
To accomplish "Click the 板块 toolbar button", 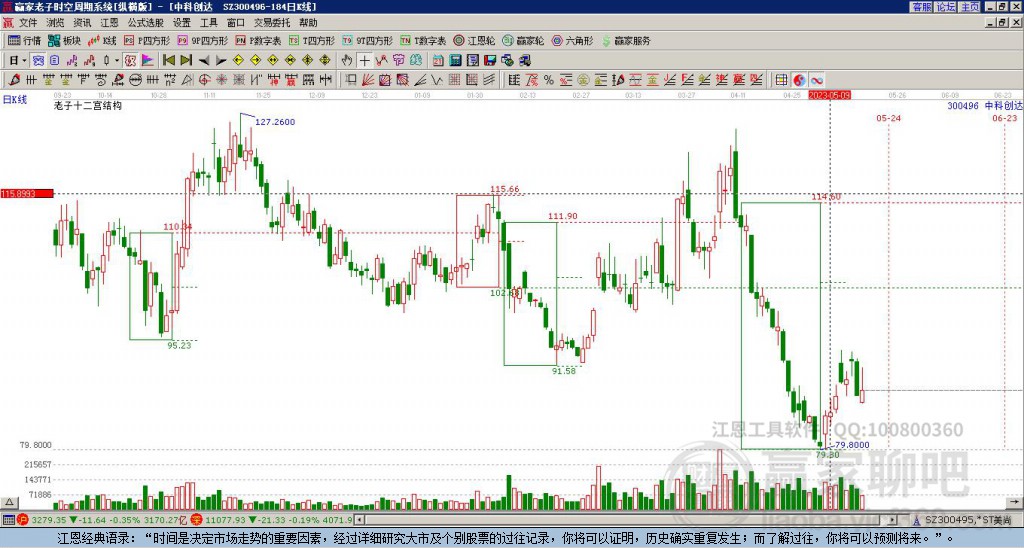I will pyautogui.click(x=65, y=40).
